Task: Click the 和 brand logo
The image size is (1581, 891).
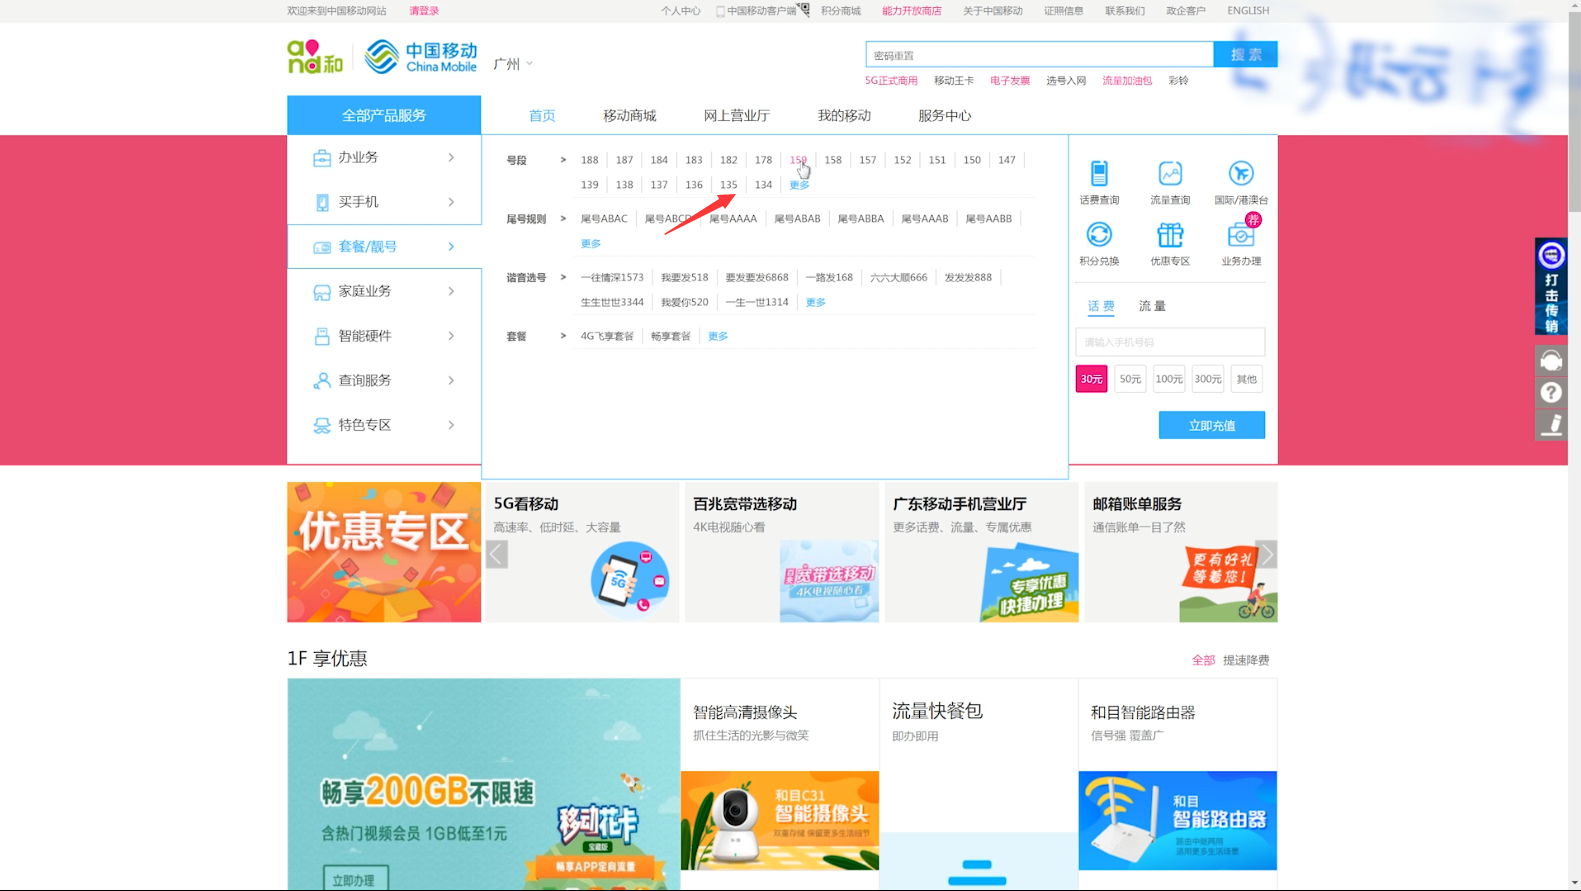Action: 315,57
